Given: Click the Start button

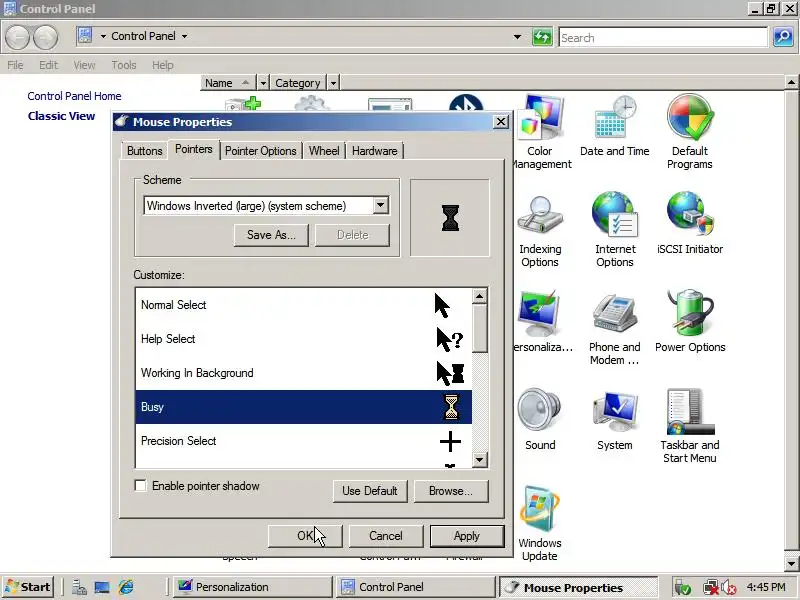Looking at the screenshot, I should (28, 587).
